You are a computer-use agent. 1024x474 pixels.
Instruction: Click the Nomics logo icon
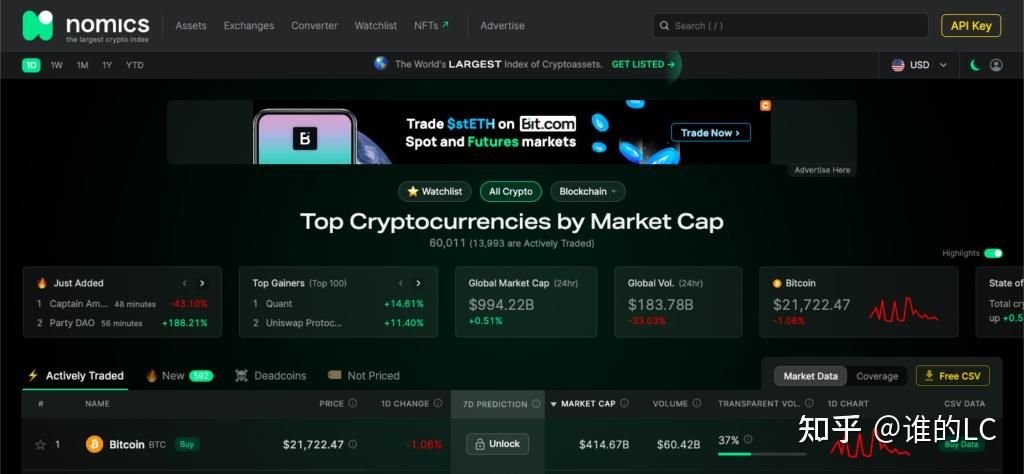click(x=38, y=25)
